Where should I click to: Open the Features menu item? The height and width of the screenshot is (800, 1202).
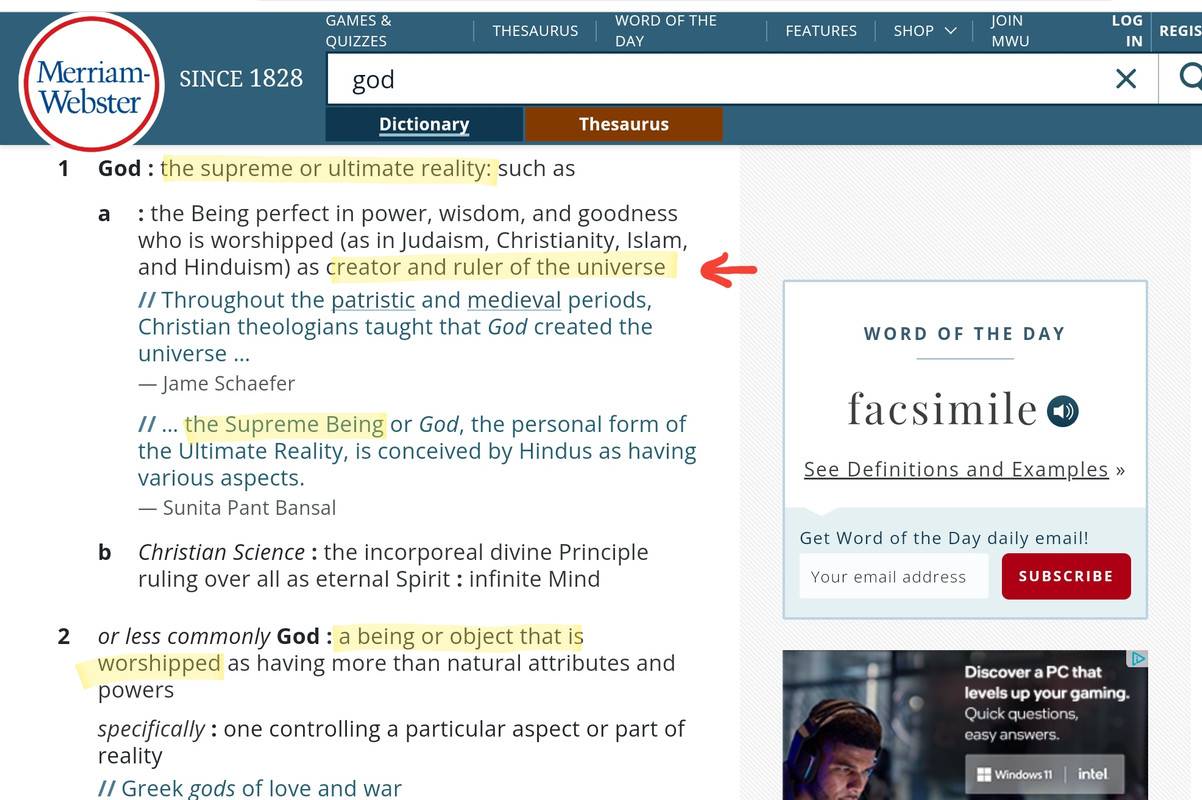coord(821,31)
